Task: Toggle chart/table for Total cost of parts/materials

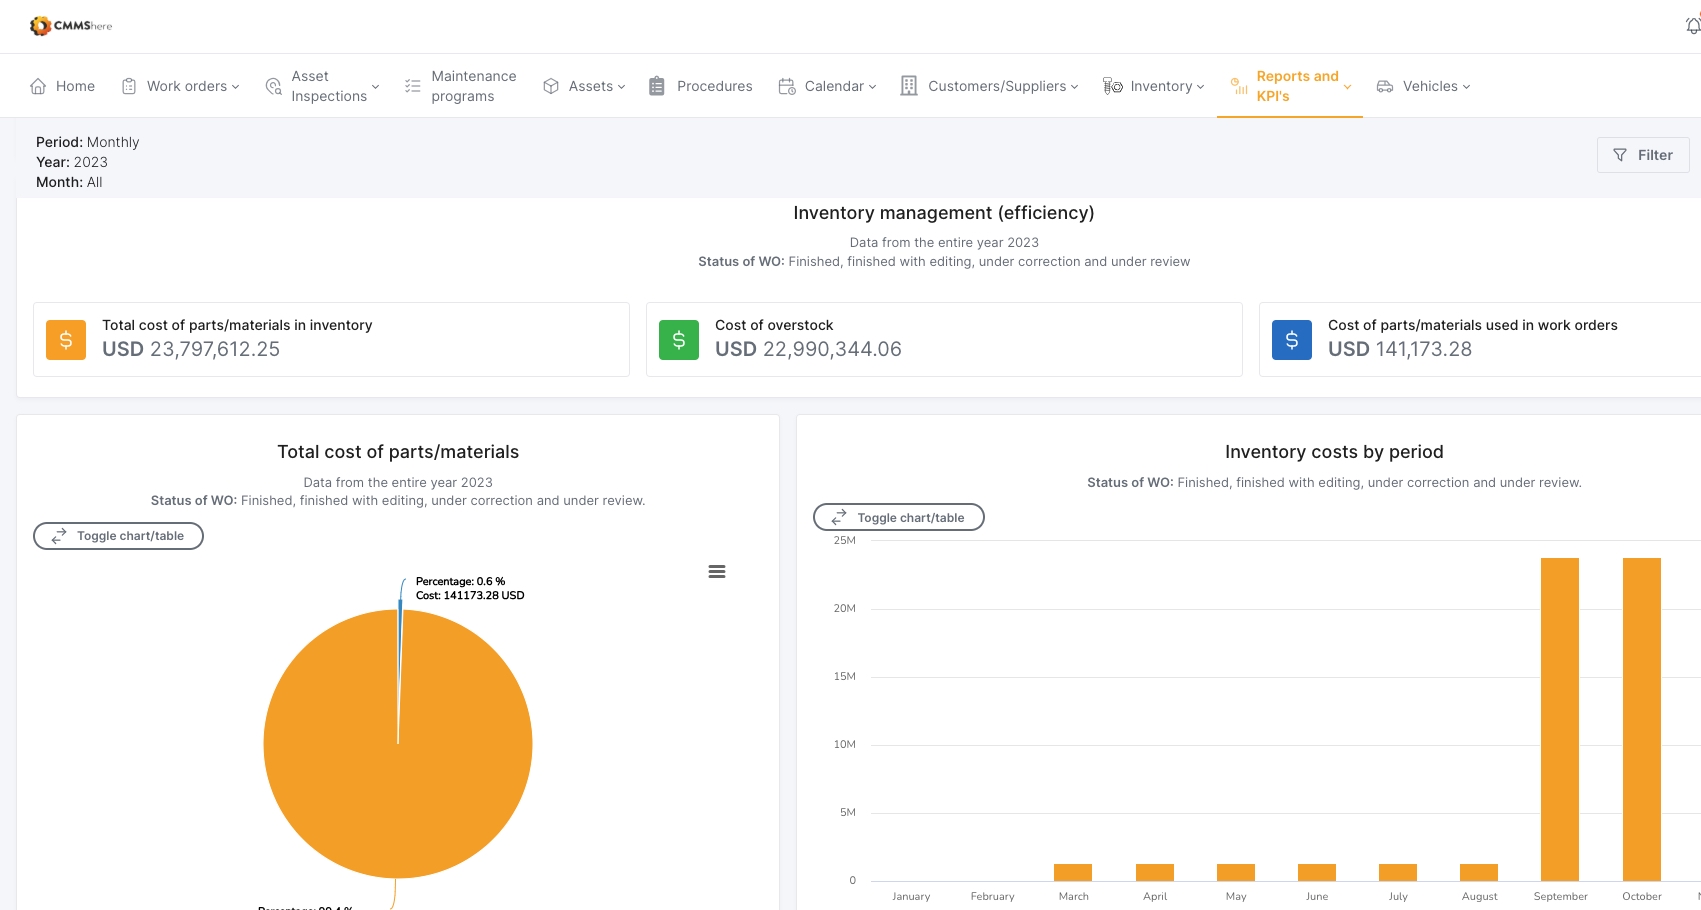Action: click(119, 536)
